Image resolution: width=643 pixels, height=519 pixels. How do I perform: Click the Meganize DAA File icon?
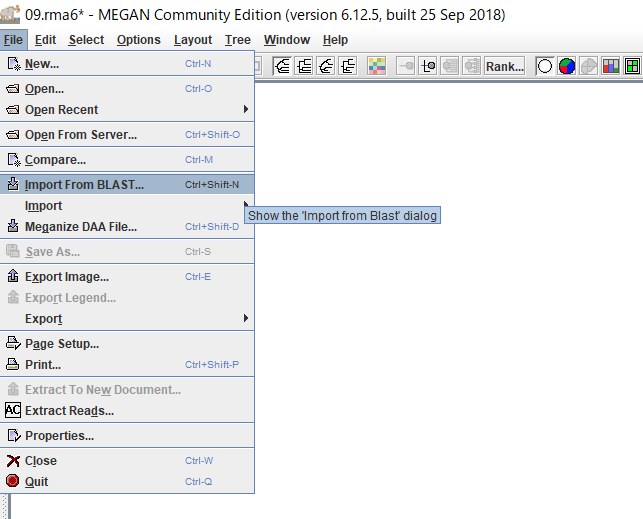[13, 226]
